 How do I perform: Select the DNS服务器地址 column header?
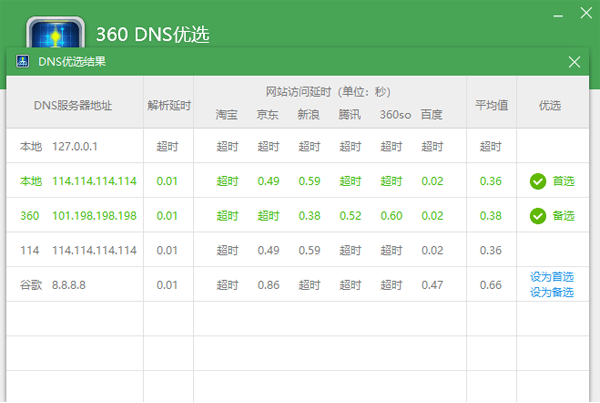point(73,105)
